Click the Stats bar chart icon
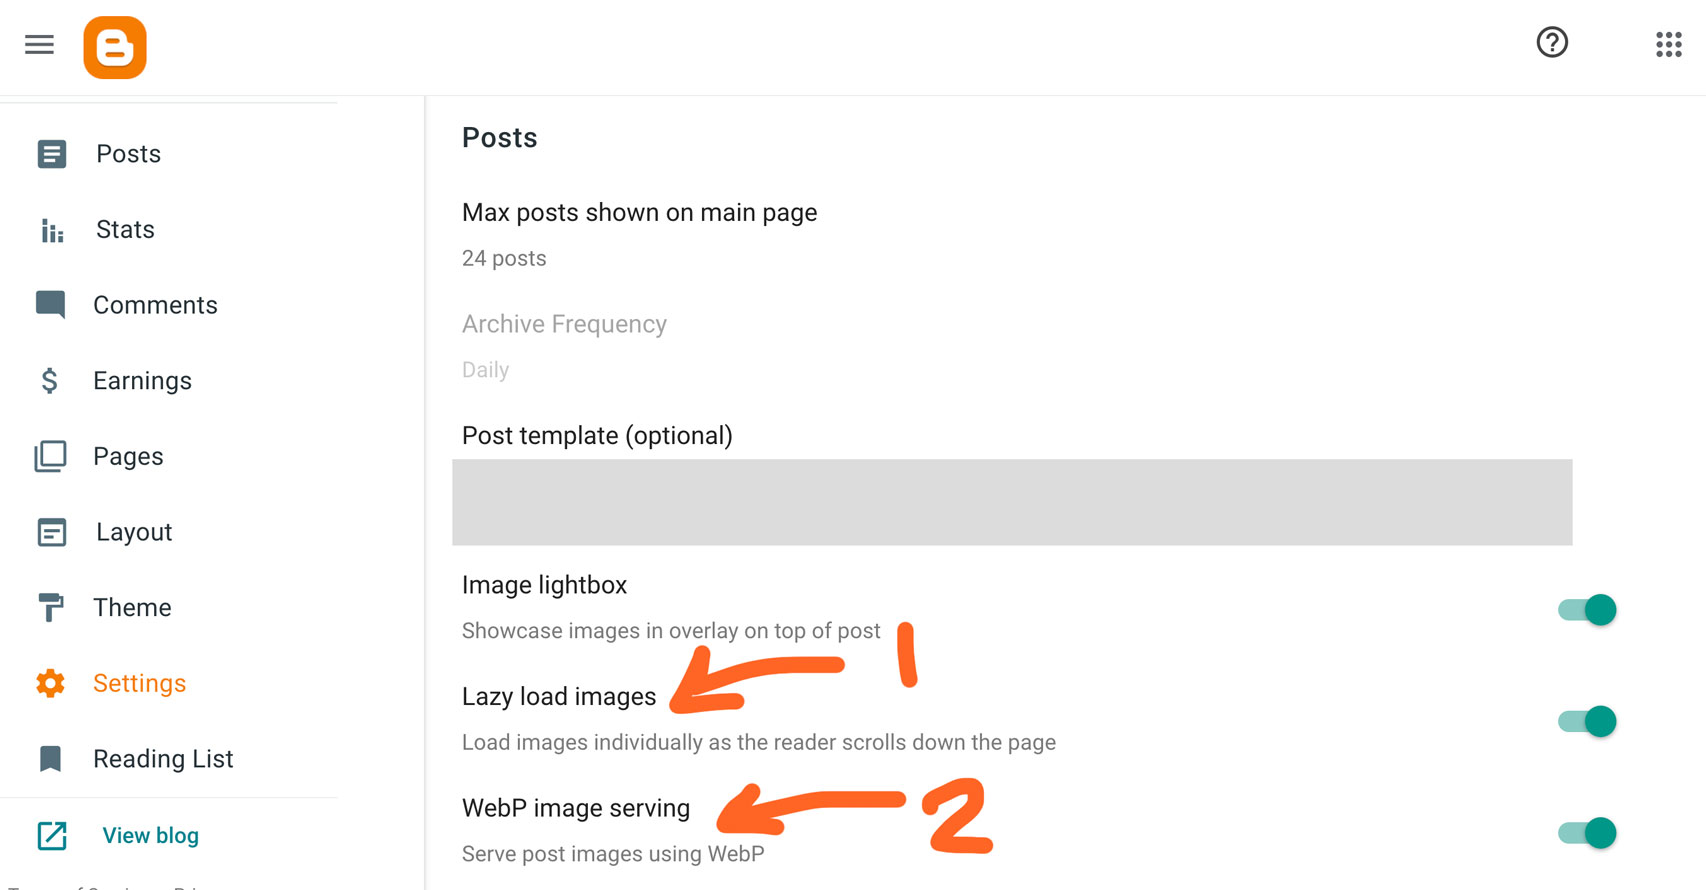 click(52, 231)
